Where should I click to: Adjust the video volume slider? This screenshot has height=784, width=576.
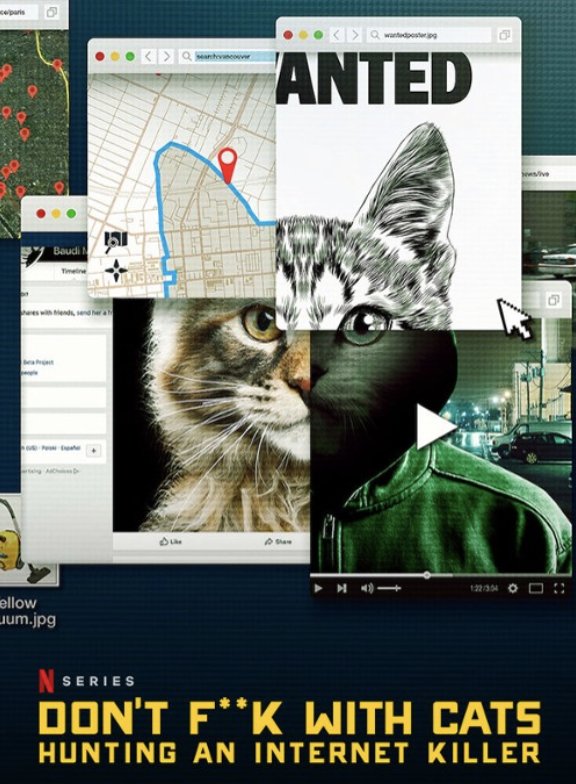tap(389, 588)
